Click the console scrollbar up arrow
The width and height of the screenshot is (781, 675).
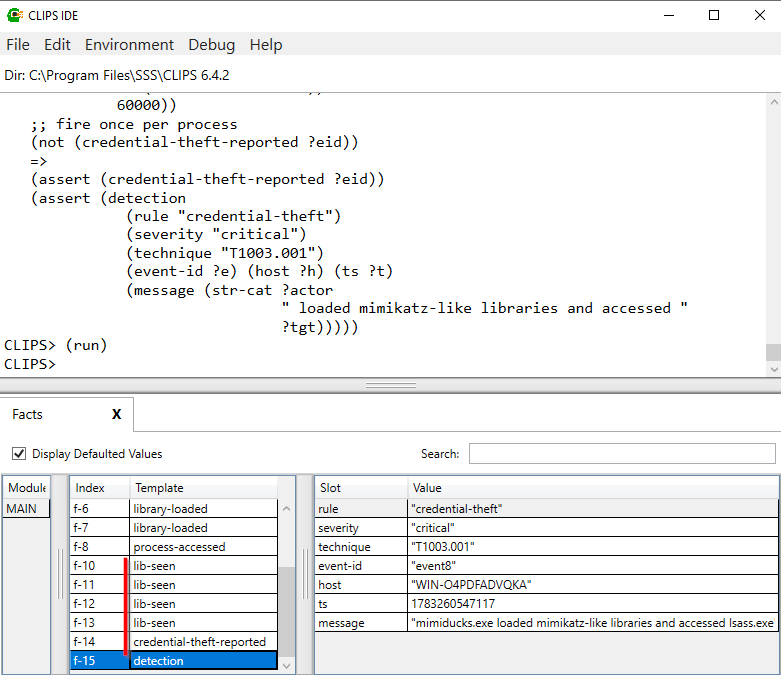pyautogui.click(x=774, y=103)
